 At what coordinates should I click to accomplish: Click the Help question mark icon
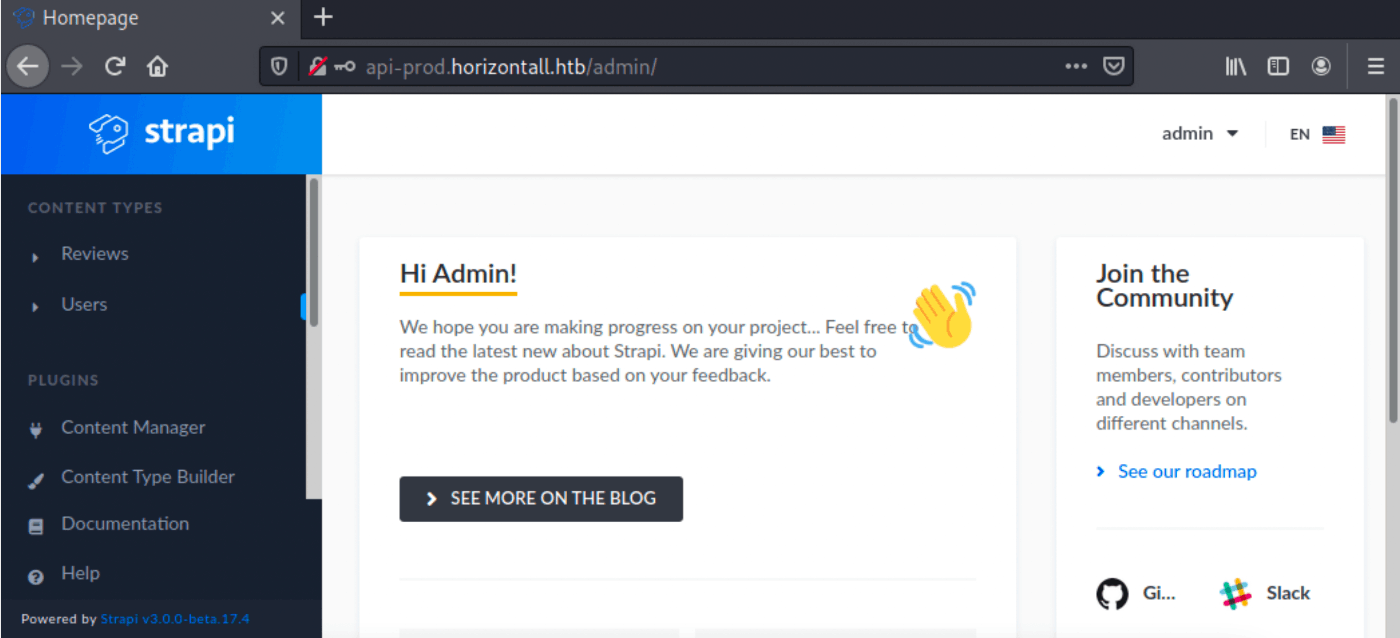(x=36, y=576)
